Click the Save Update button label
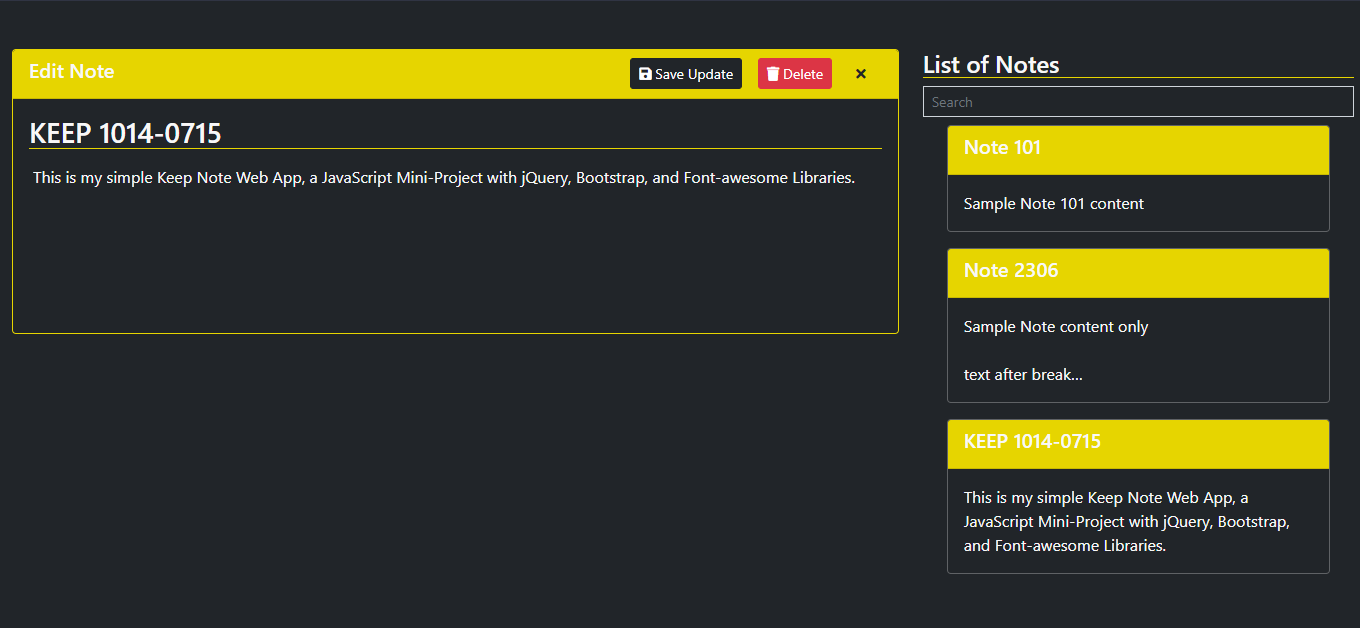This screenshot has width=1360, height=628. 694,74
